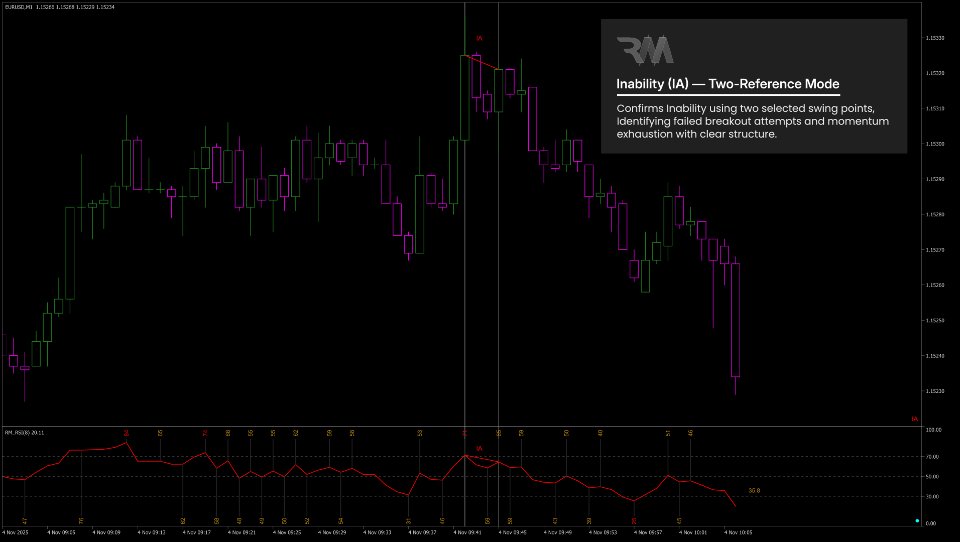Click the 1.15230 price scale label
The height and width of the screenshot is (542, 960).
934,391
